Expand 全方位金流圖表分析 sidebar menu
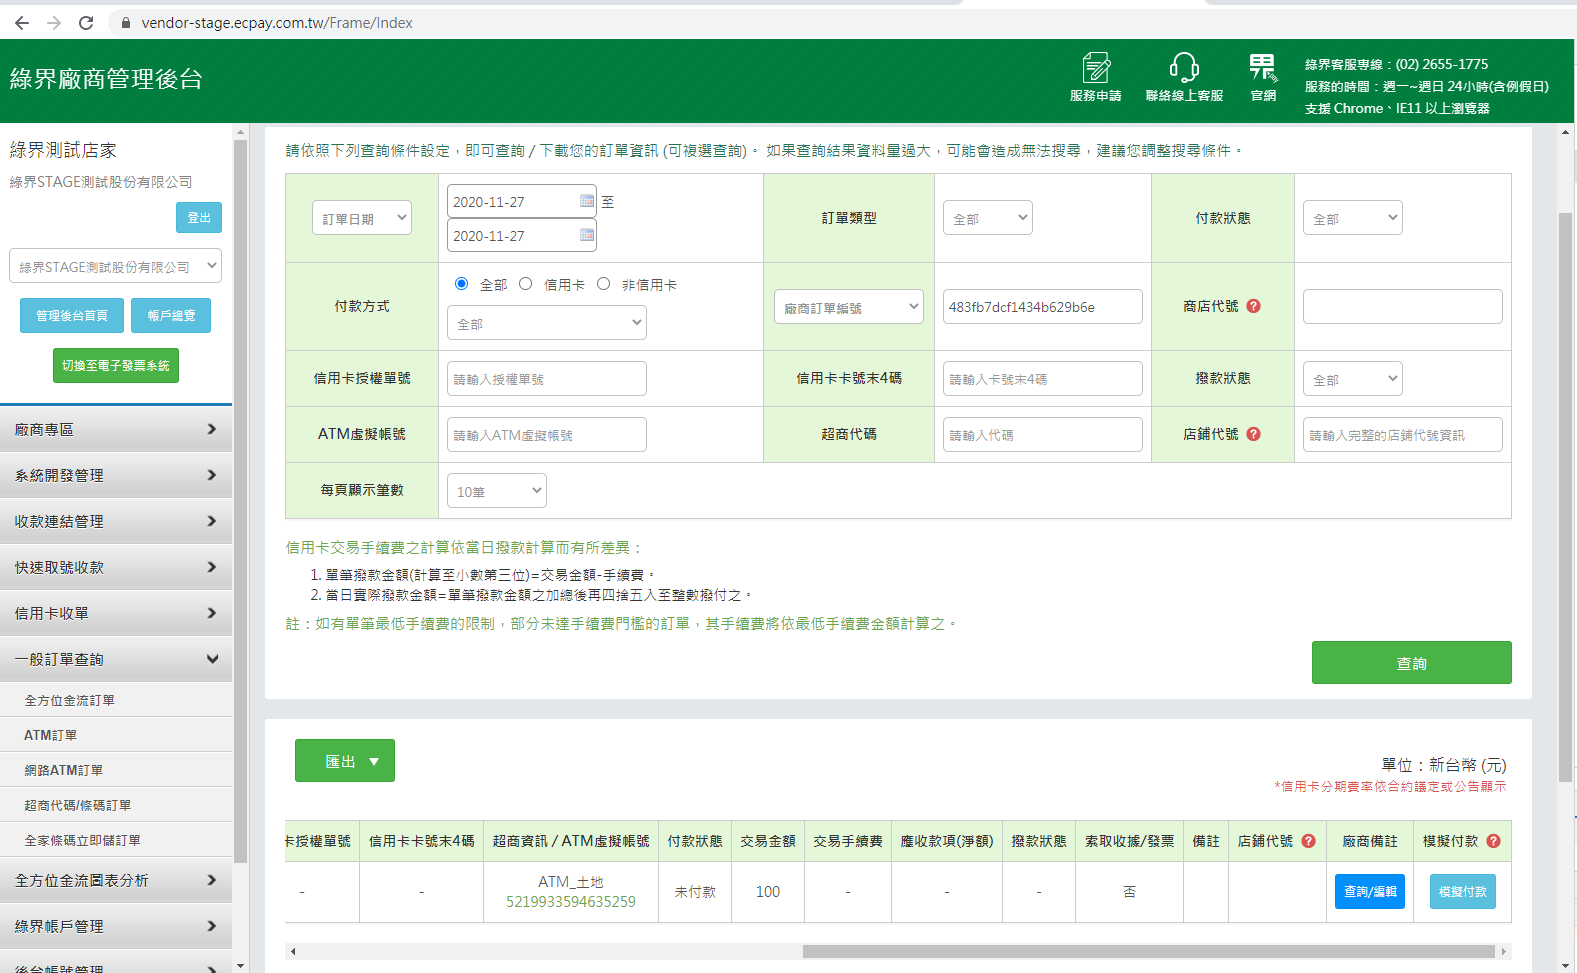This screenshot has width=1577, height=973. point(116,880)
